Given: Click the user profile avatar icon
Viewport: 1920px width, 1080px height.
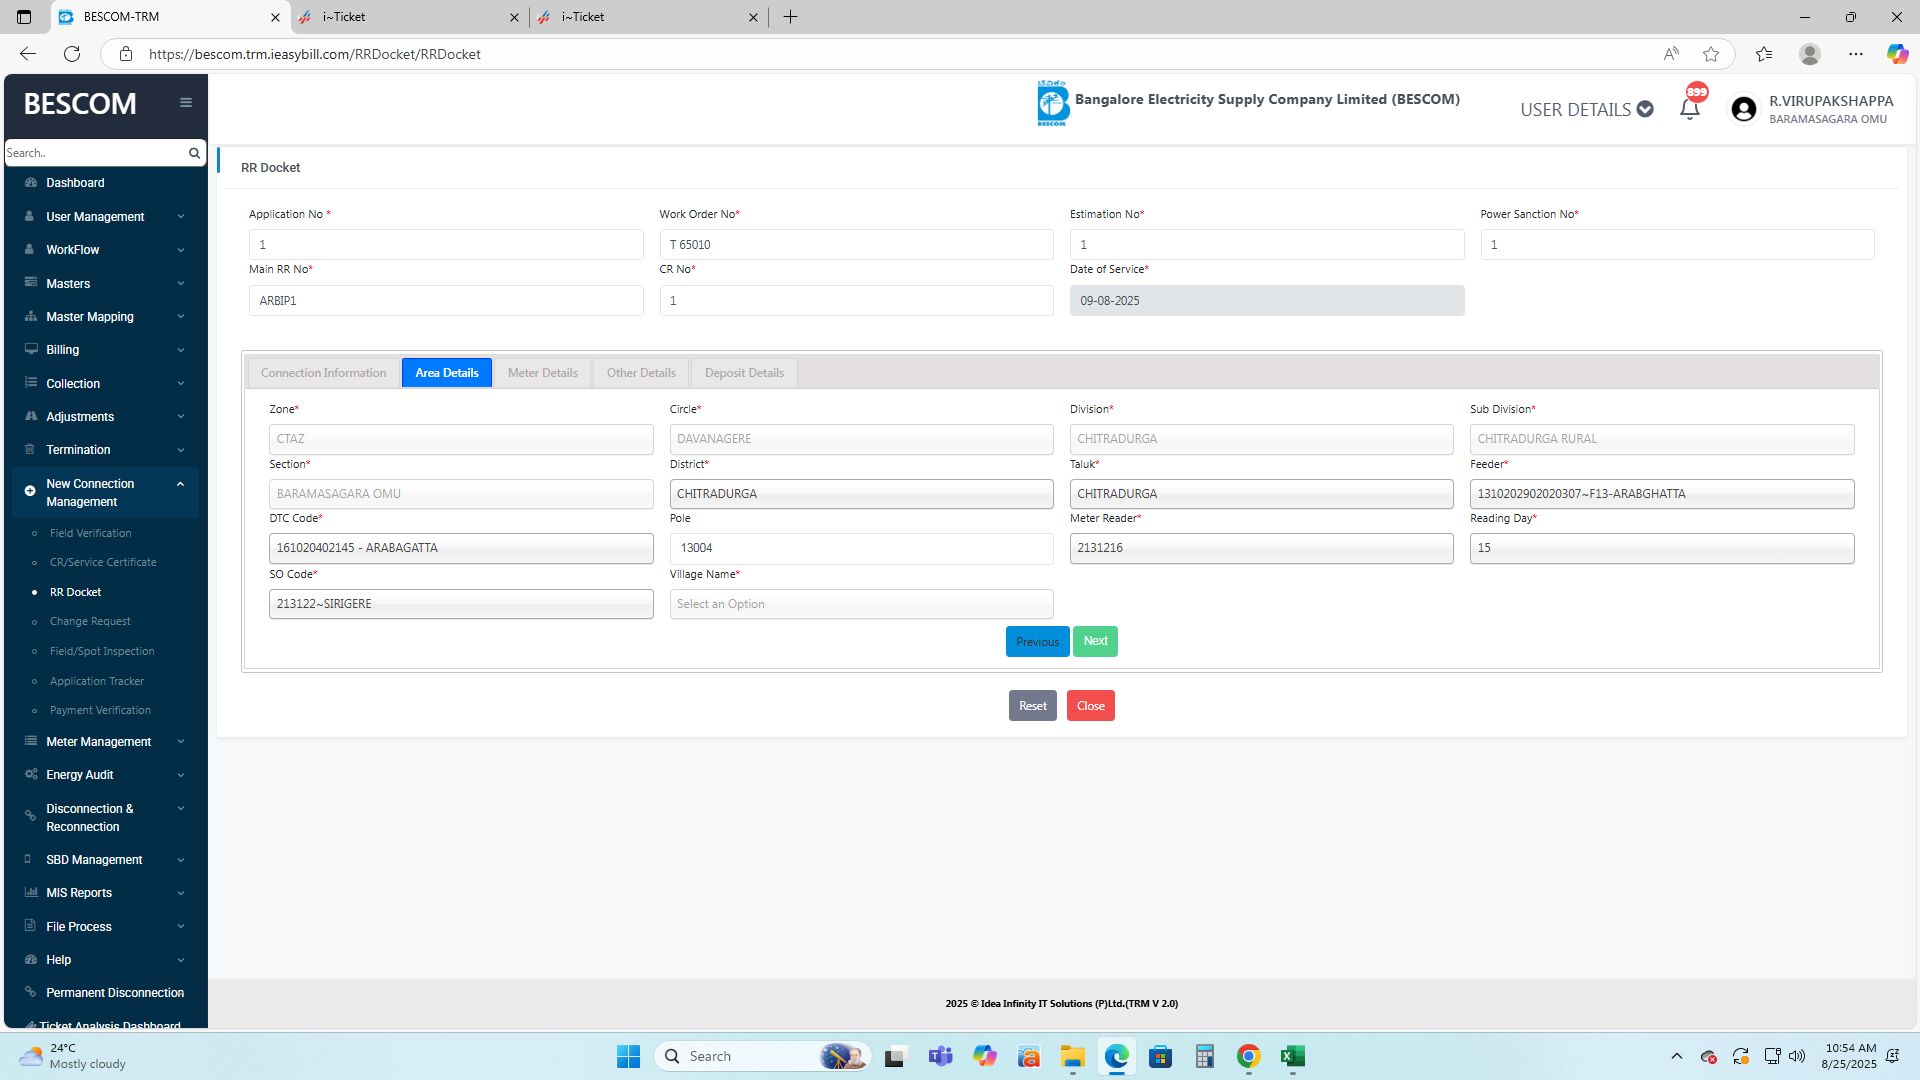Looking at the screenshot, I should click(1743, 109).
